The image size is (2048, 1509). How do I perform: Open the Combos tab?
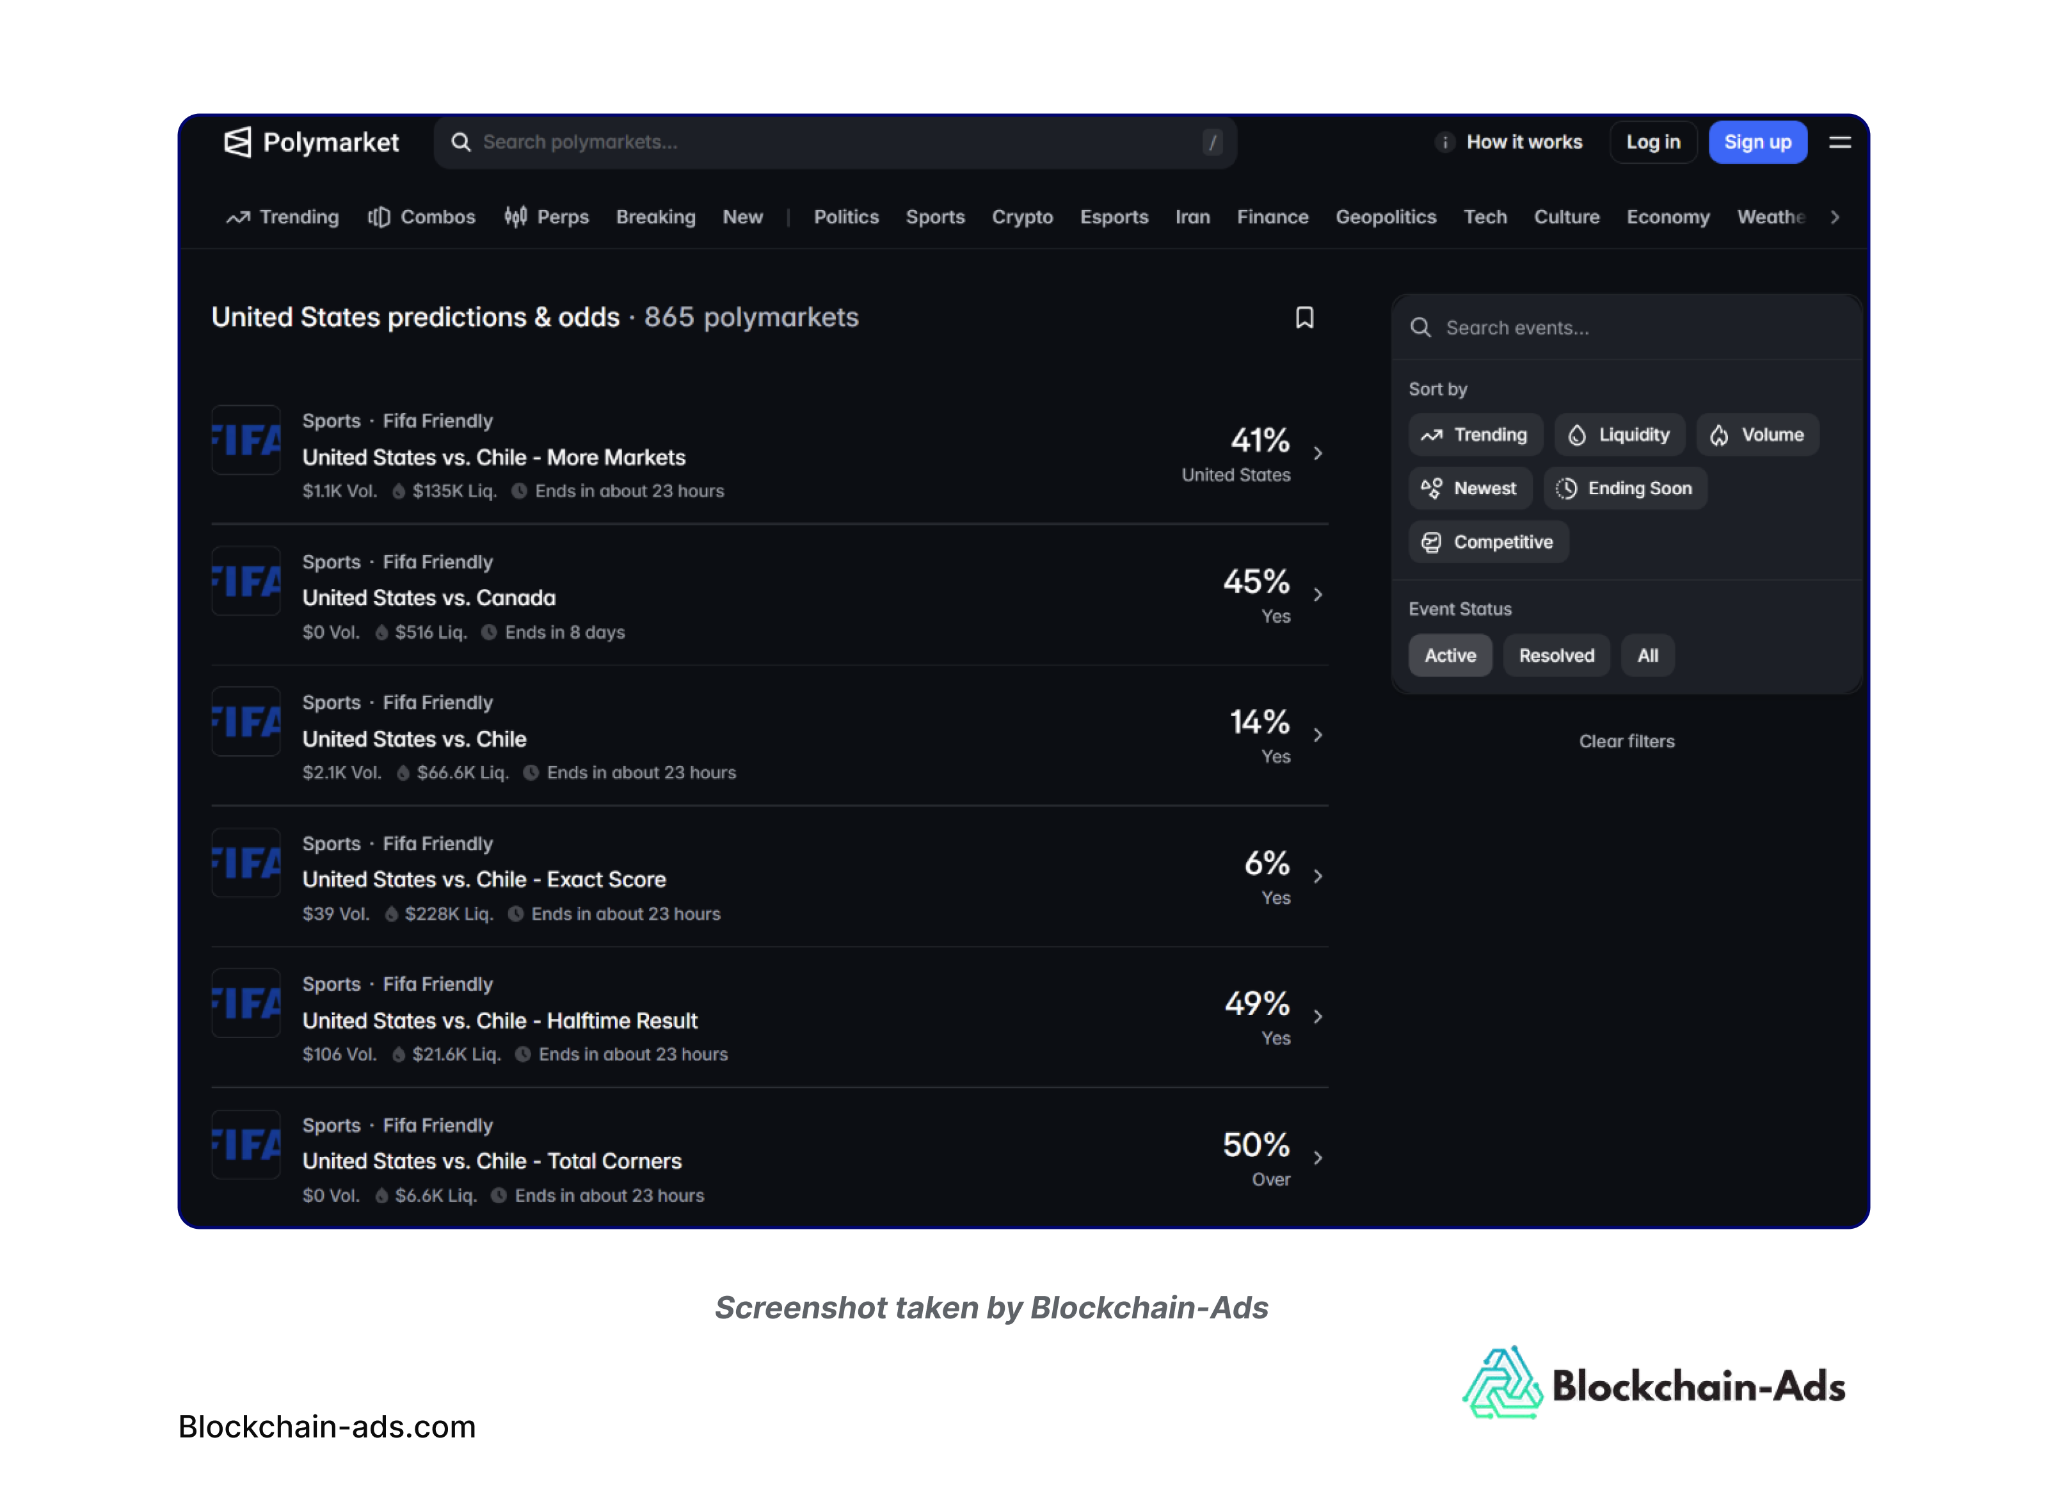(x=421, y=217)
